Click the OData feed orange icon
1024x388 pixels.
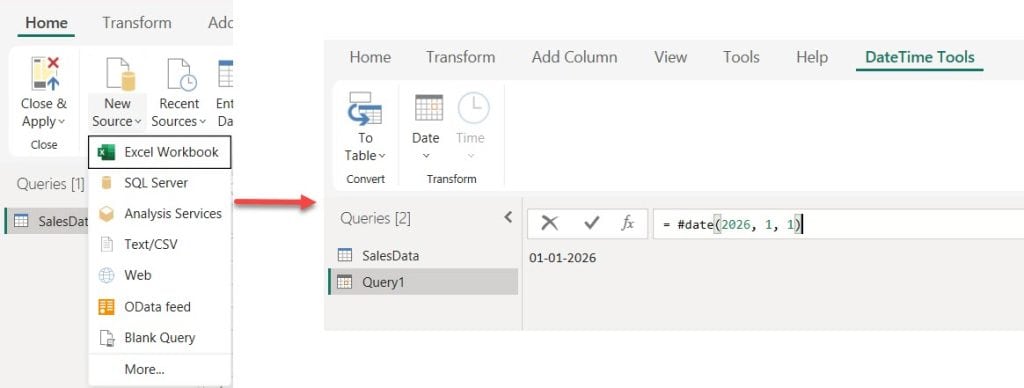(x=106, y=306)
